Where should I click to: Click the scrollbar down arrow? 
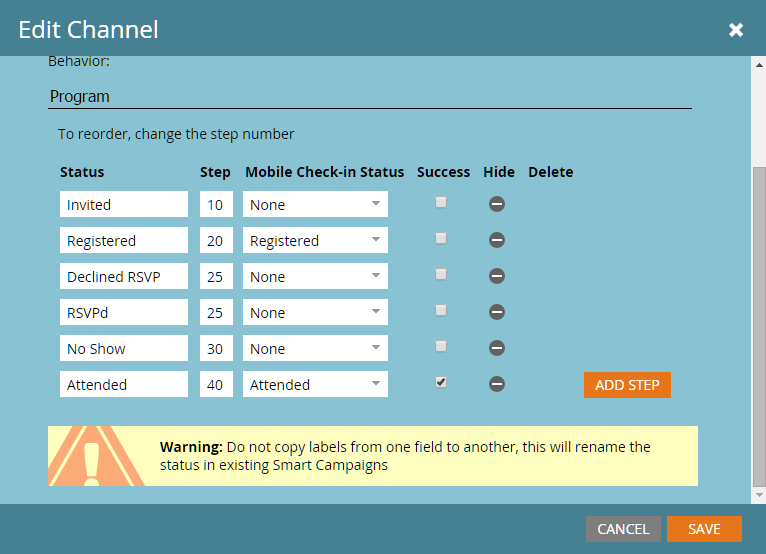tap(759, 495)
